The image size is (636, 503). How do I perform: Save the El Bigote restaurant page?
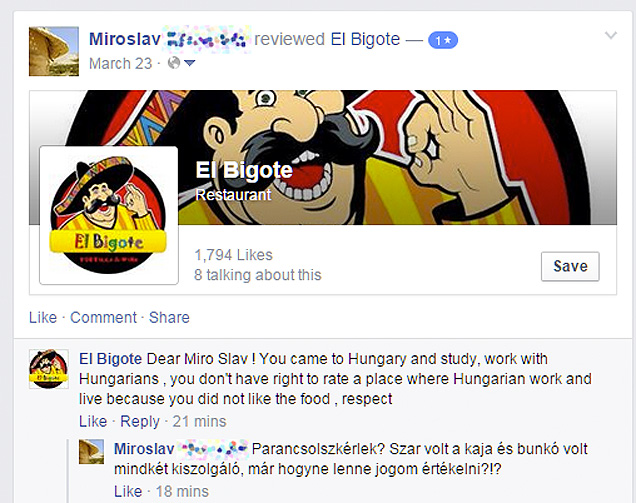pos(570,266)
